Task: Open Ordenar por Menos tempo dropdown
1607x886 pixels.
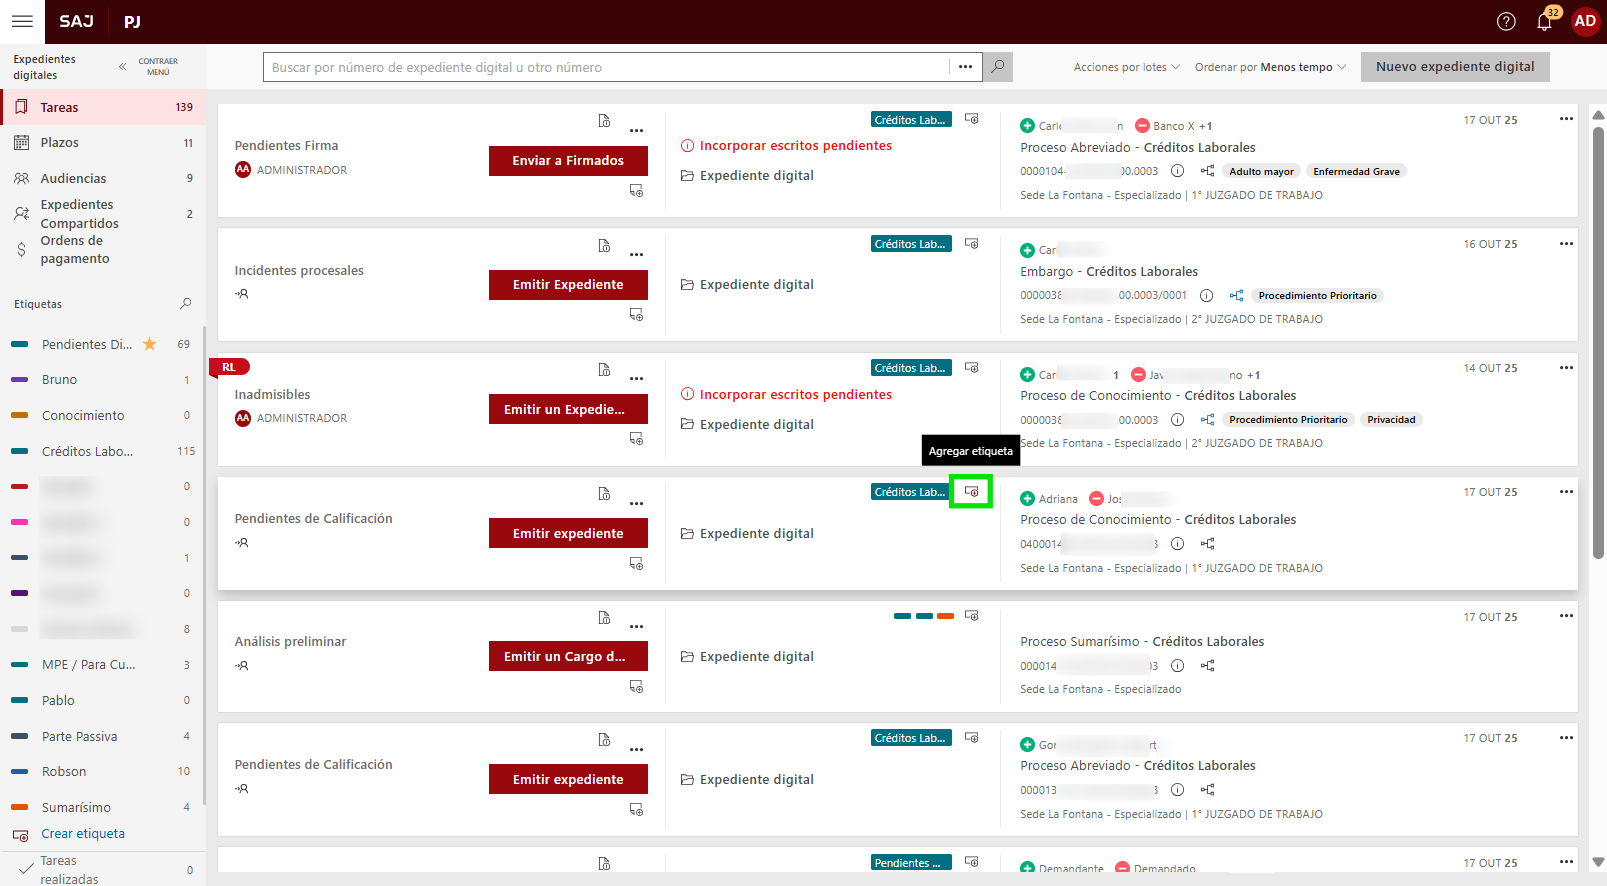Action: 1270,67
